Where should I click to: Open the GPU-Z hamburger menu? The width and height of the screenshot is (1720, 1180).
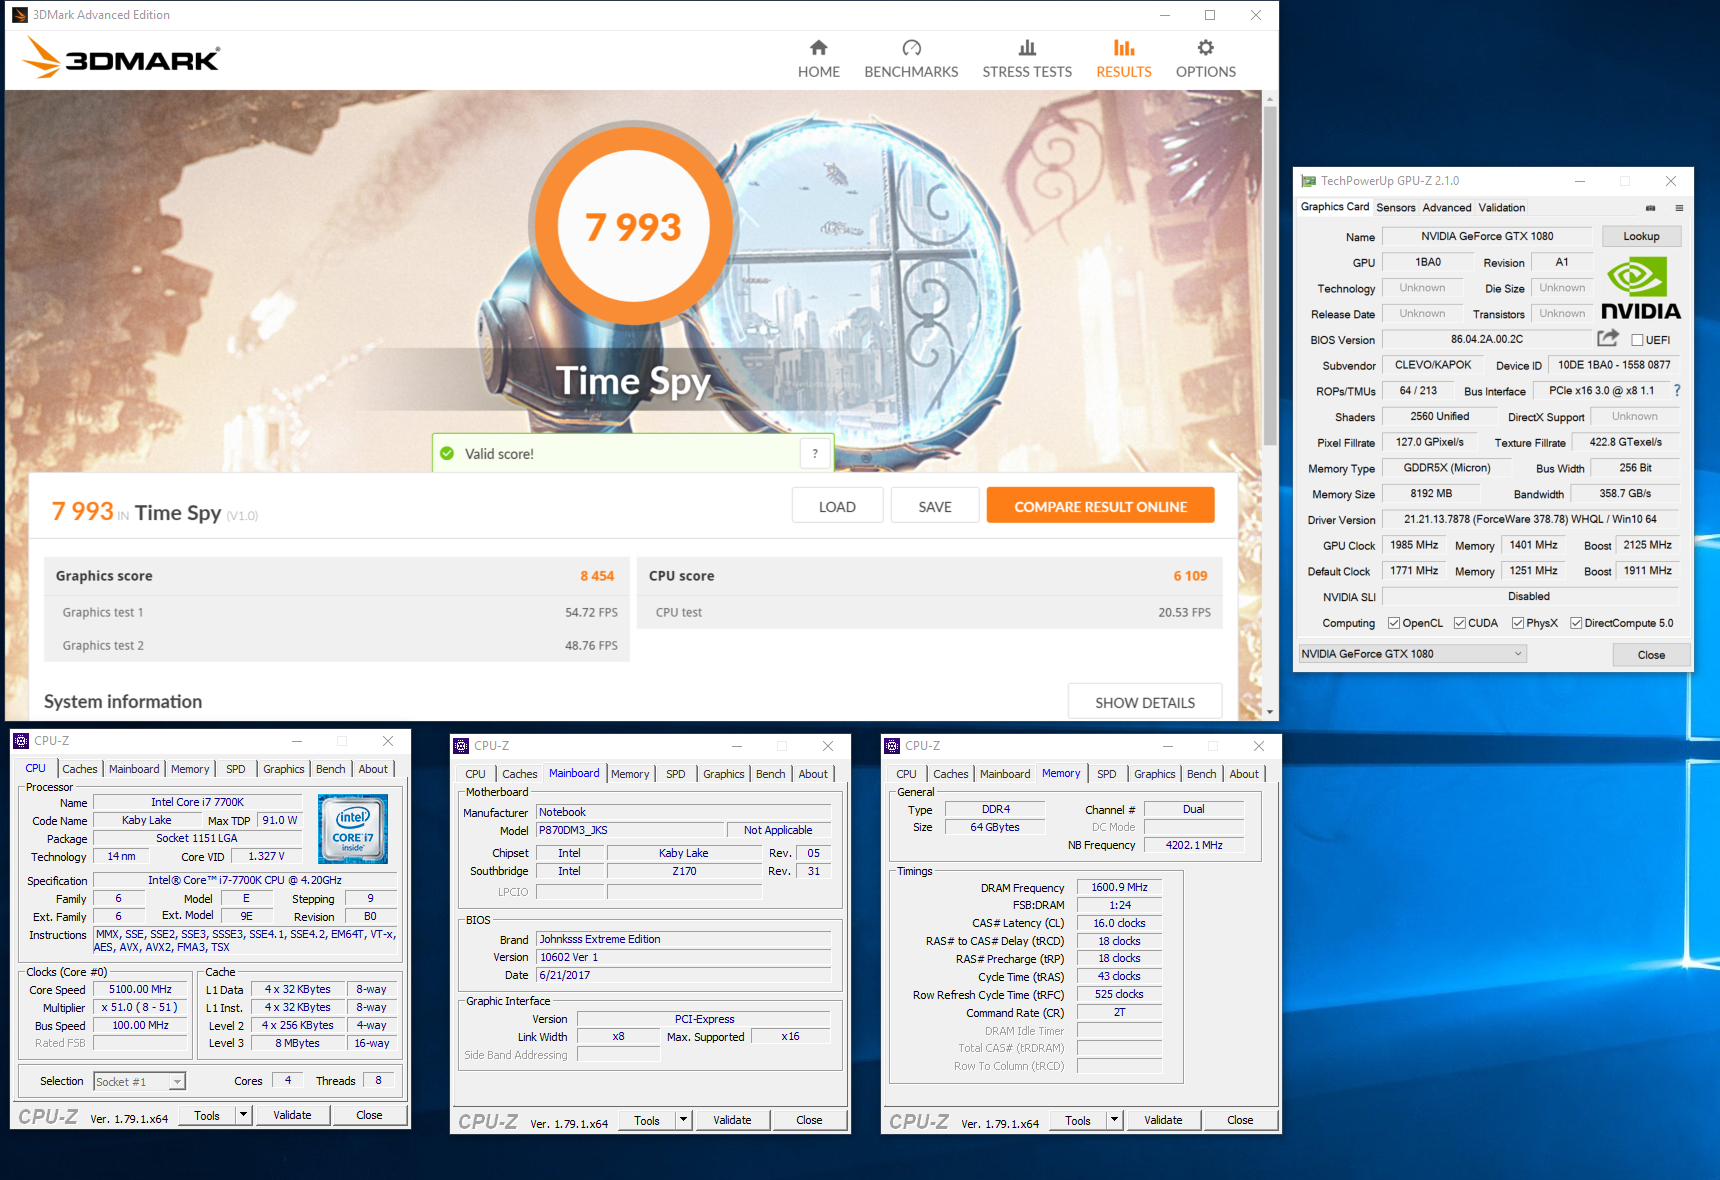click(x=1679, y=208)
